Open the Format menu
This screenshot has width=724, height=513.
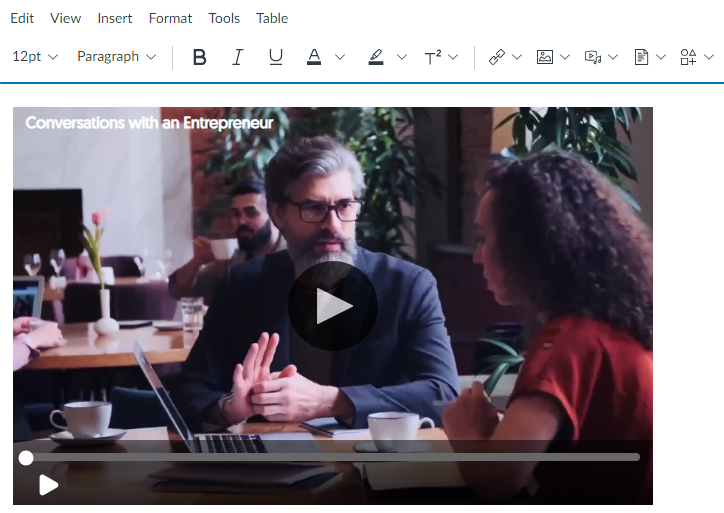point(170,18)
